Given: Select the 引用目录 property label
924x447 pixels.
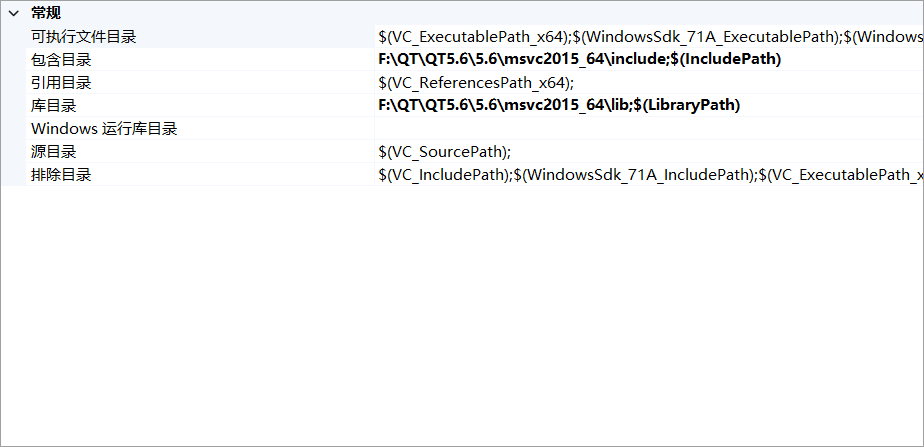Looking at the screenshot, I should [61, 83].
